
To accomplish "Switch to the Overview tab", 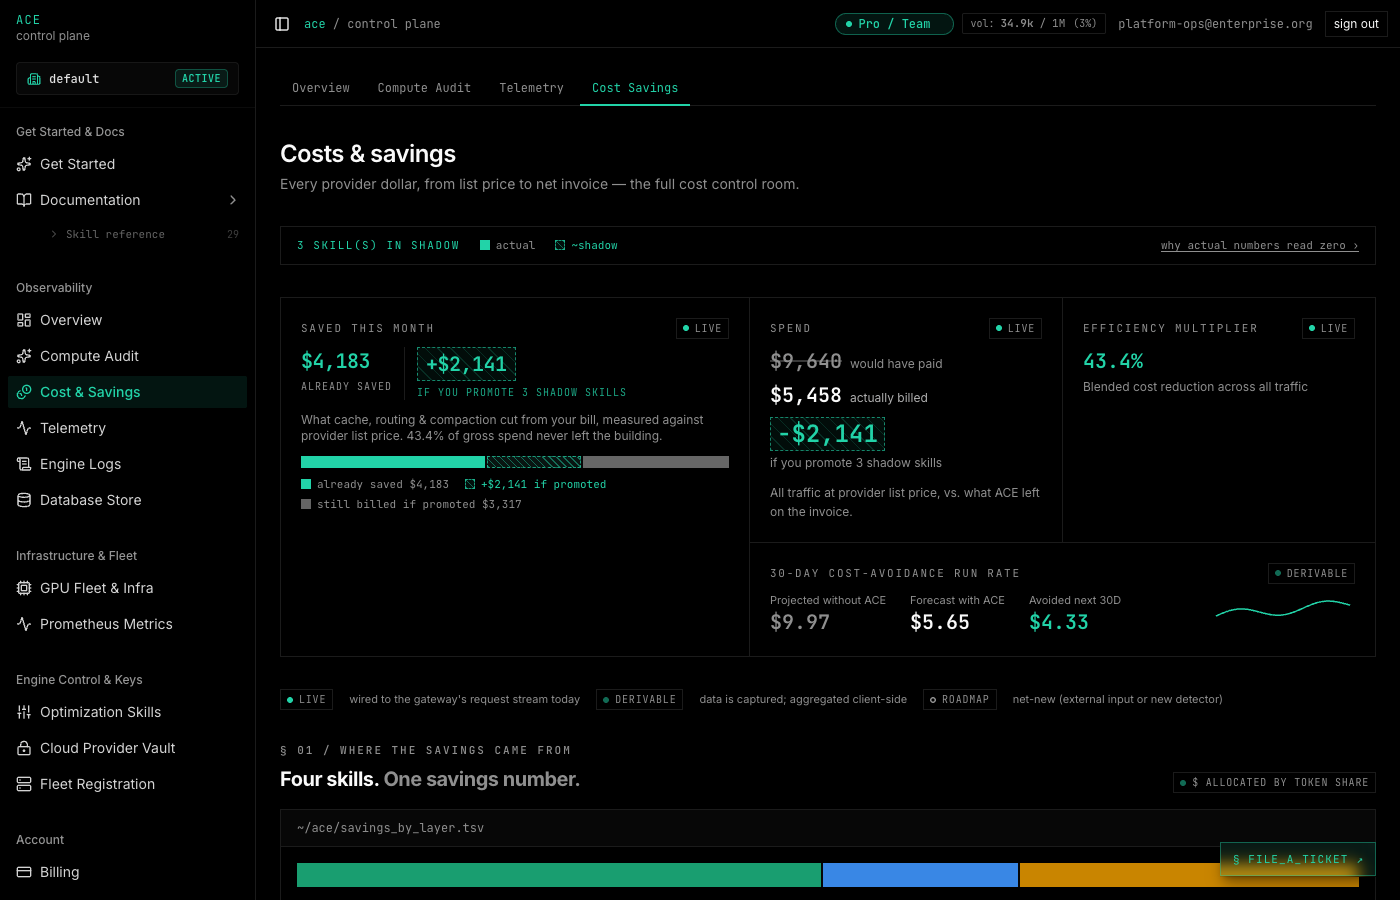I will coord(321,88).
